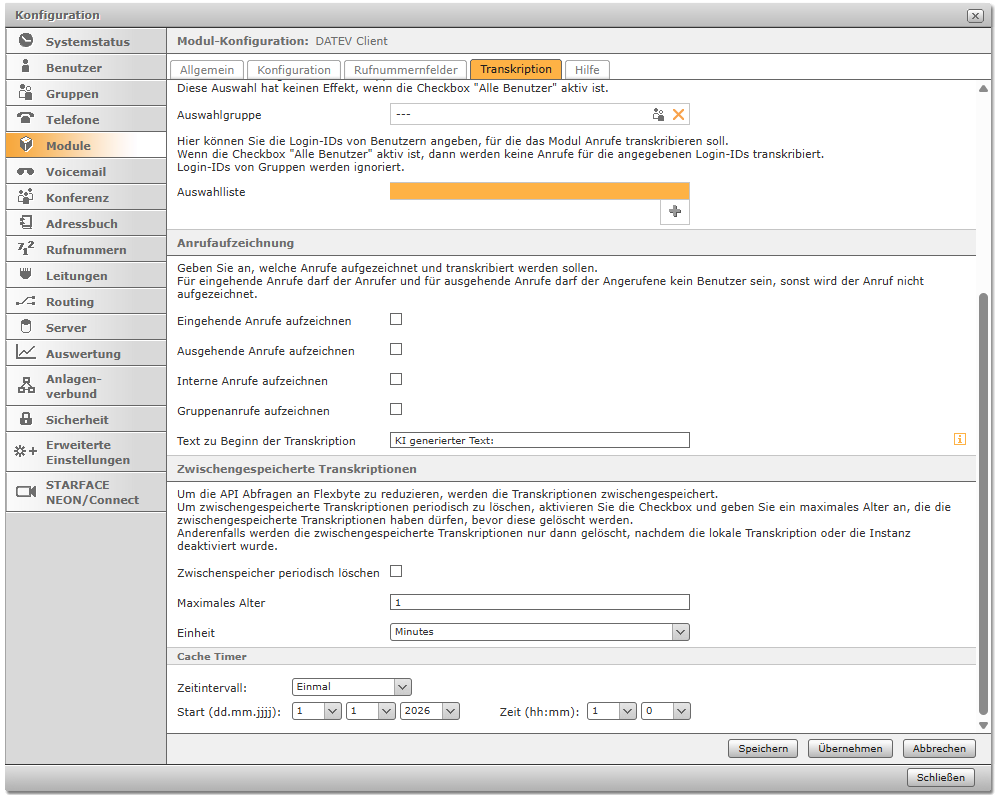The image size is (1000, 800).
Task: Toggle Gruppenanrufe aufzeichnen checkbox
Action: tap(396, 410)
